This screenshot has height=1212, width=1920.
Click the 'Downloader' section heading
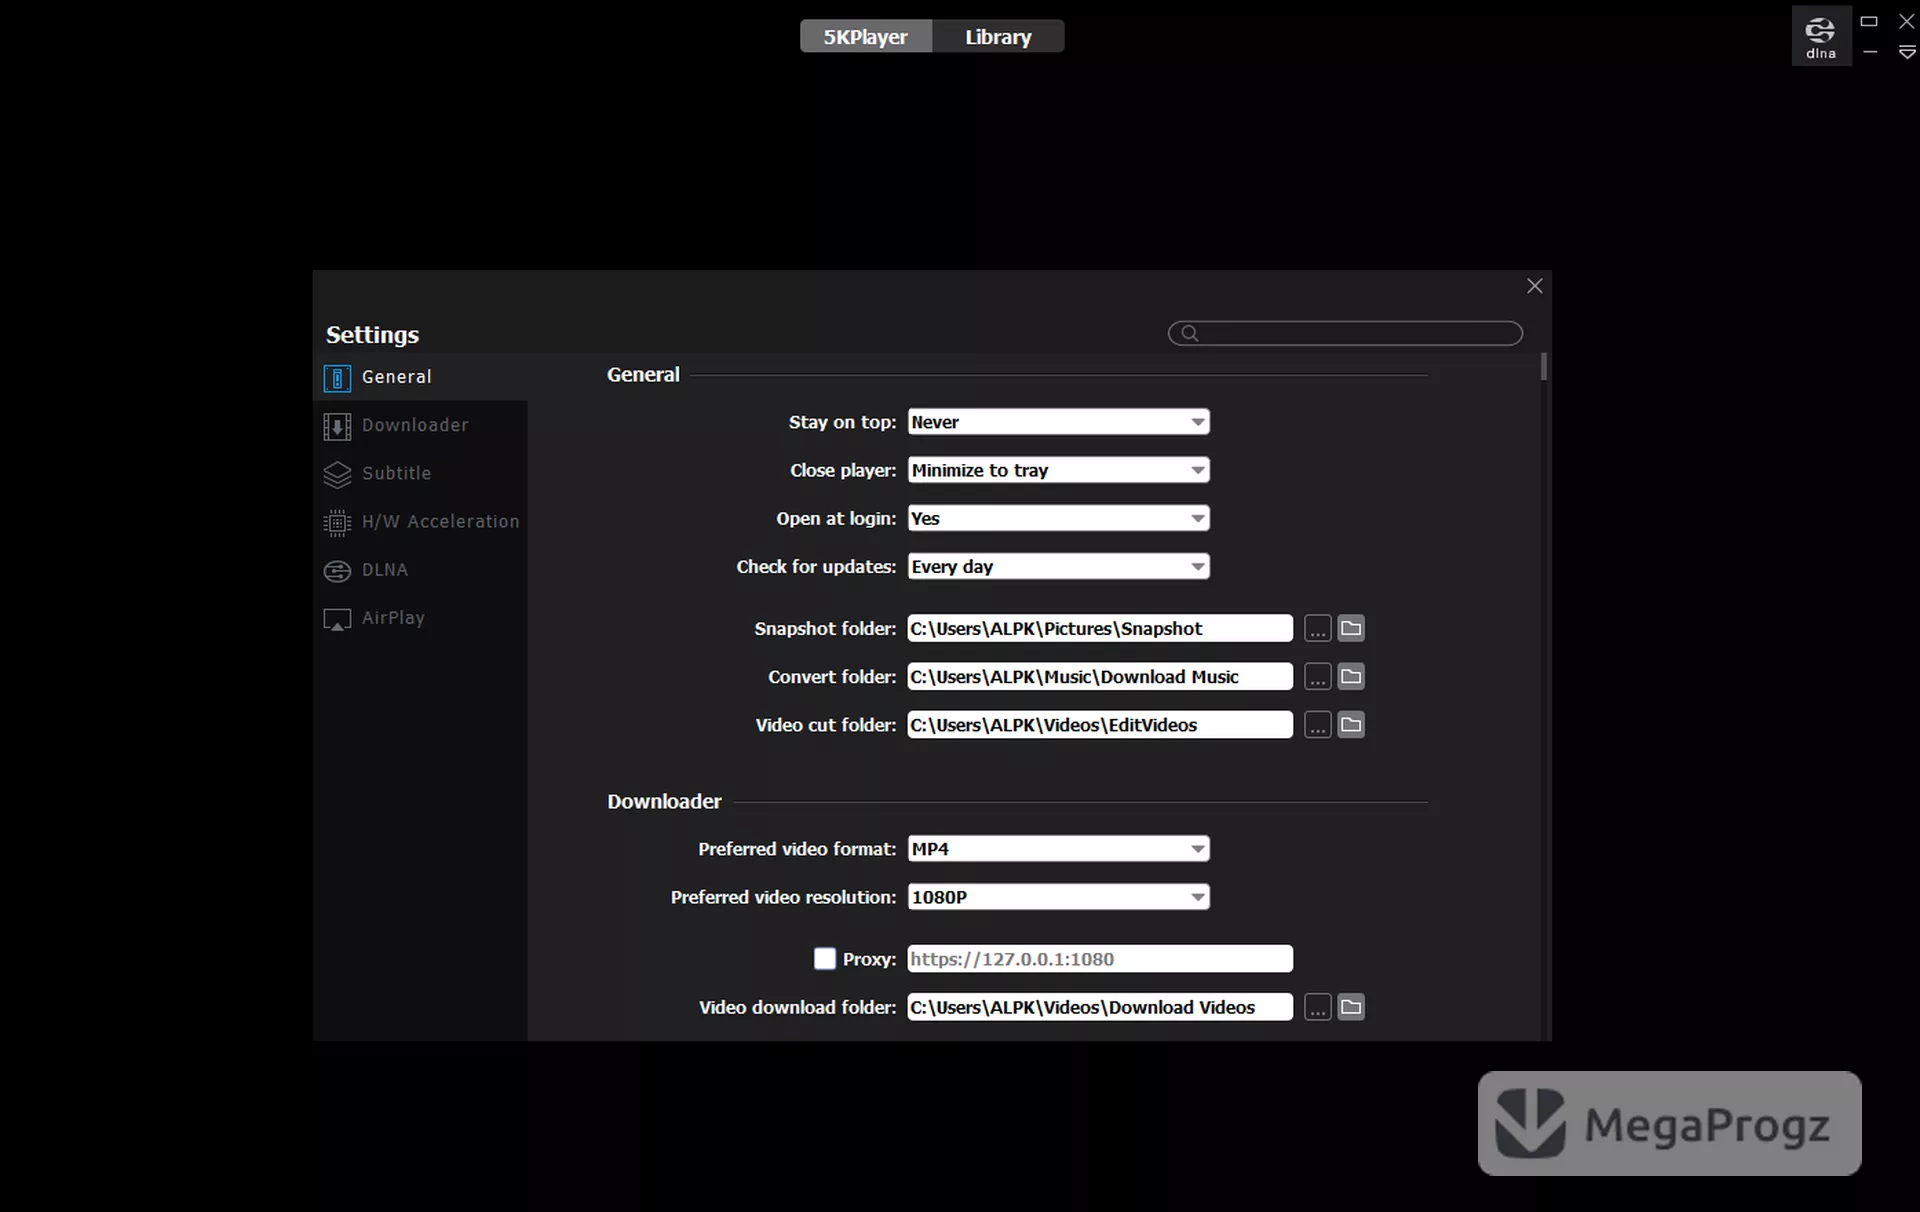pos(664,801)
